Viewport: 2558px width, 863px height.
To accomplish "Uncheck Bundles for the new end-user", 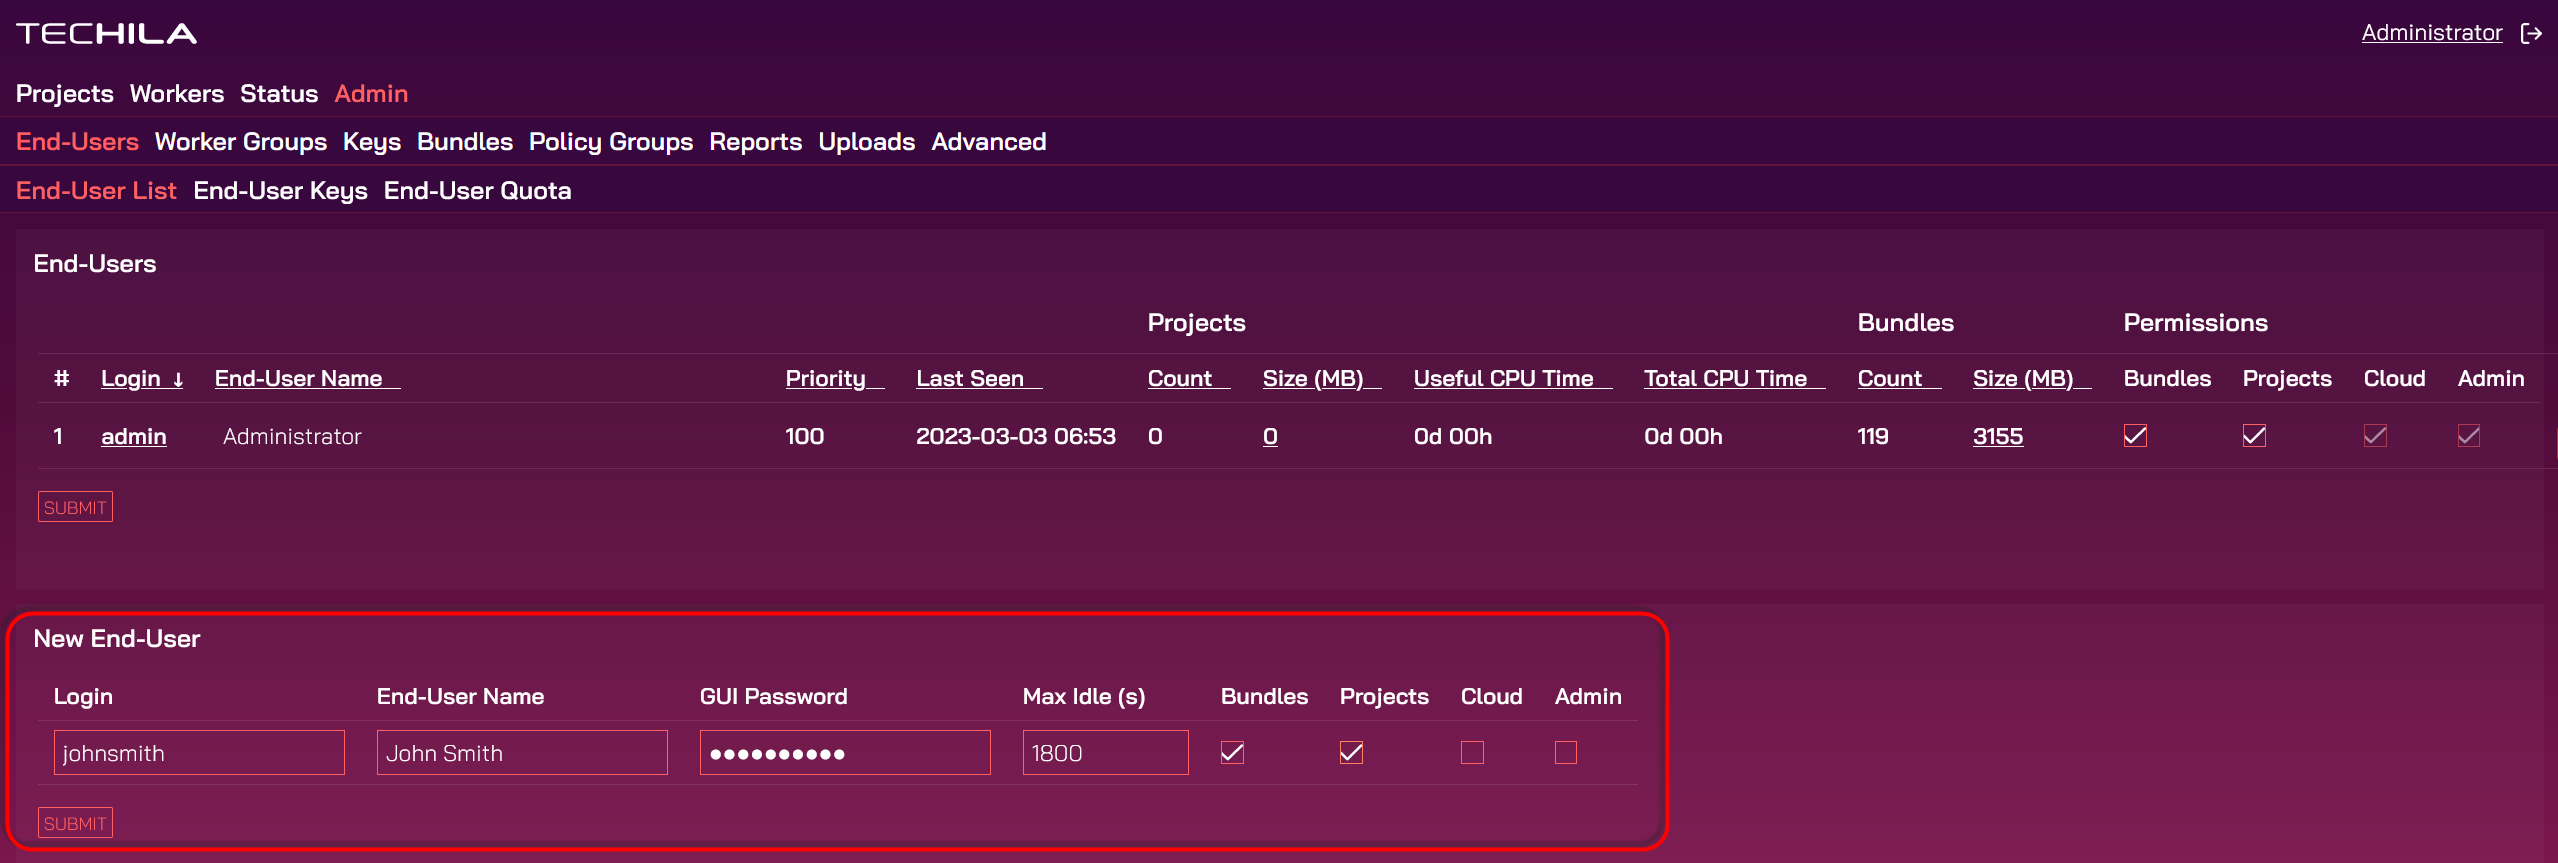I will [x=1232, y=753].
